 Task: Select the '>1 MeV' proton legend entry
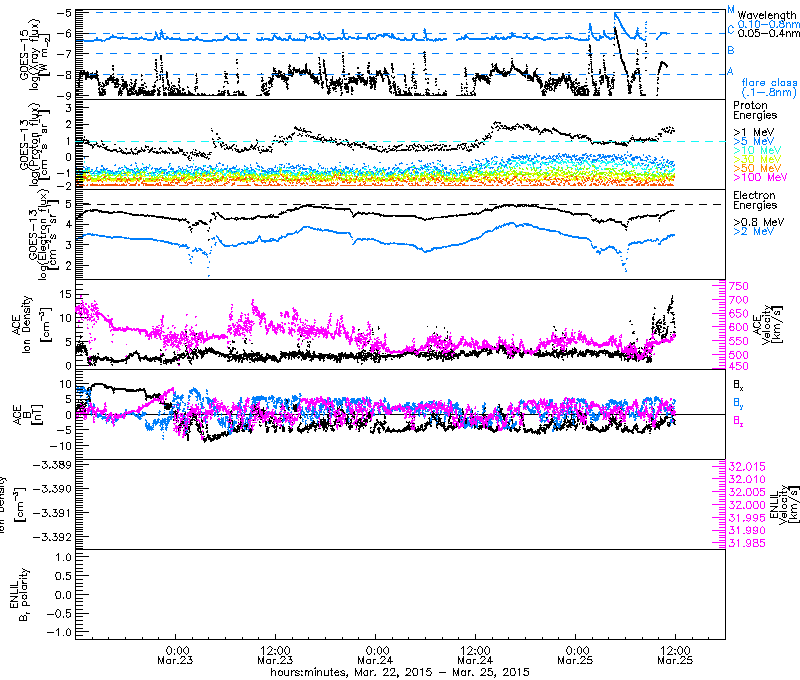pos(754,132)
